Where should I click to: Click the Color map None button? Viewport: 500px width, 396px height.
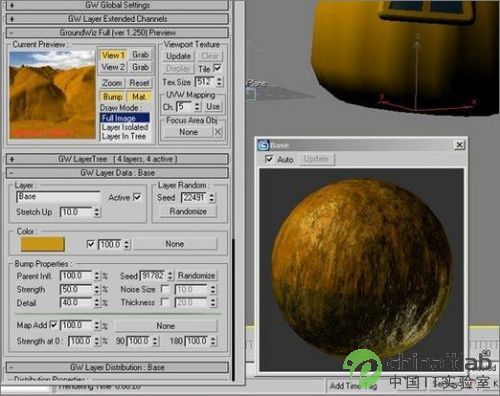pos(175,244)
